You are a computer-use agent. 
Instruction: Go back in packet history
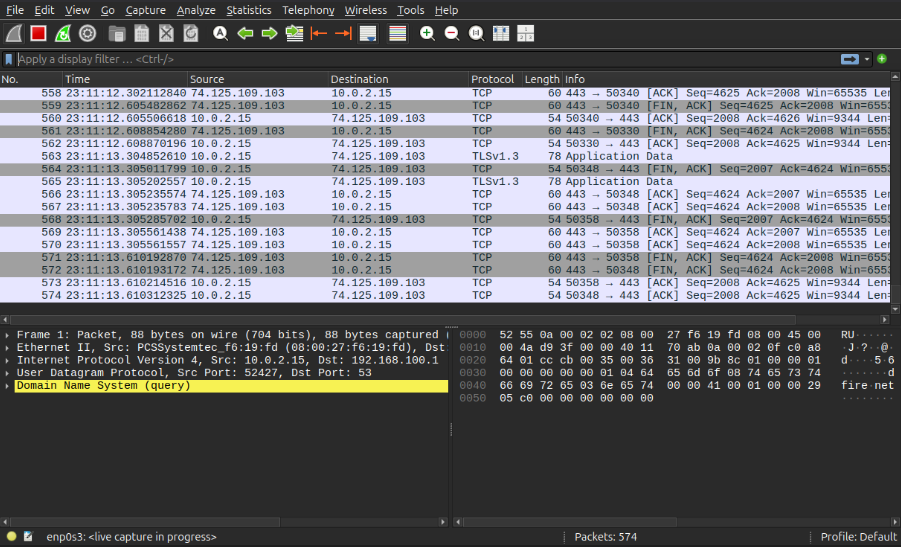point(245,34)
